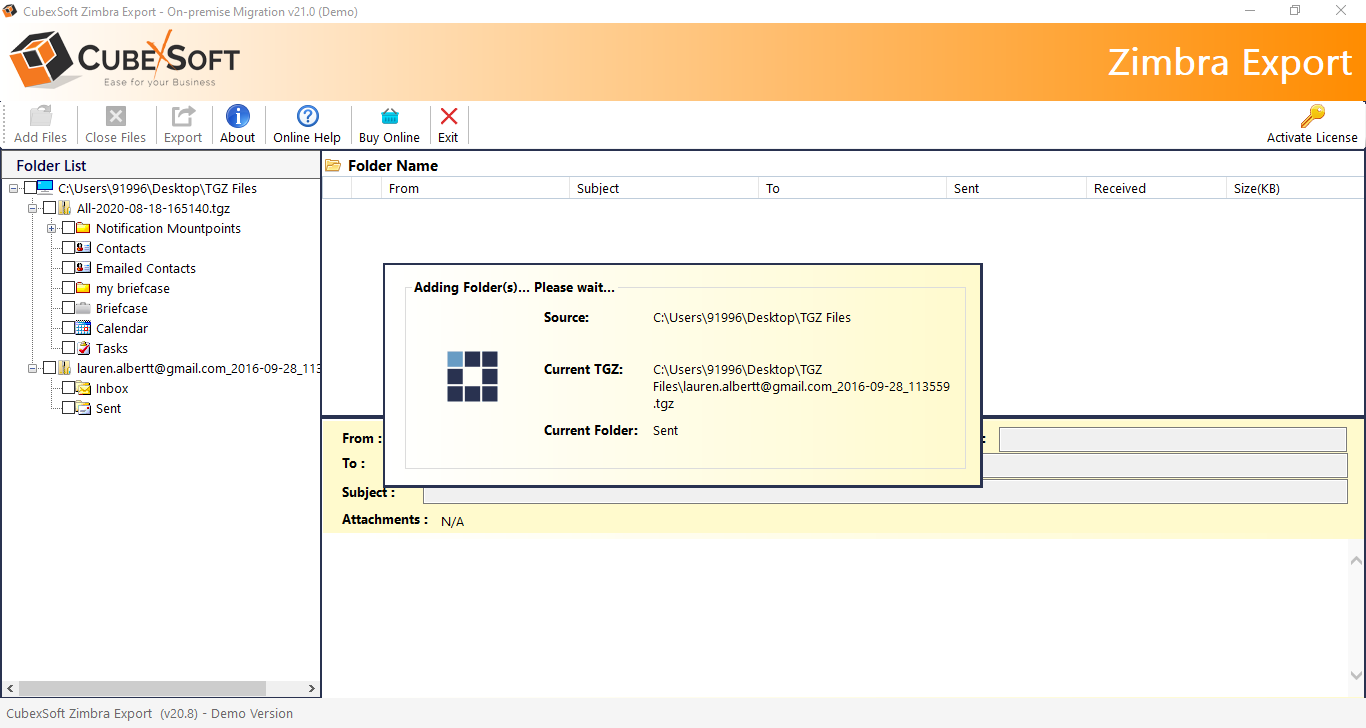The height and width of the screenshot is (728, 1366).
Task: Click the Close Files toolbar icon
Action: (x=115, y=124)
